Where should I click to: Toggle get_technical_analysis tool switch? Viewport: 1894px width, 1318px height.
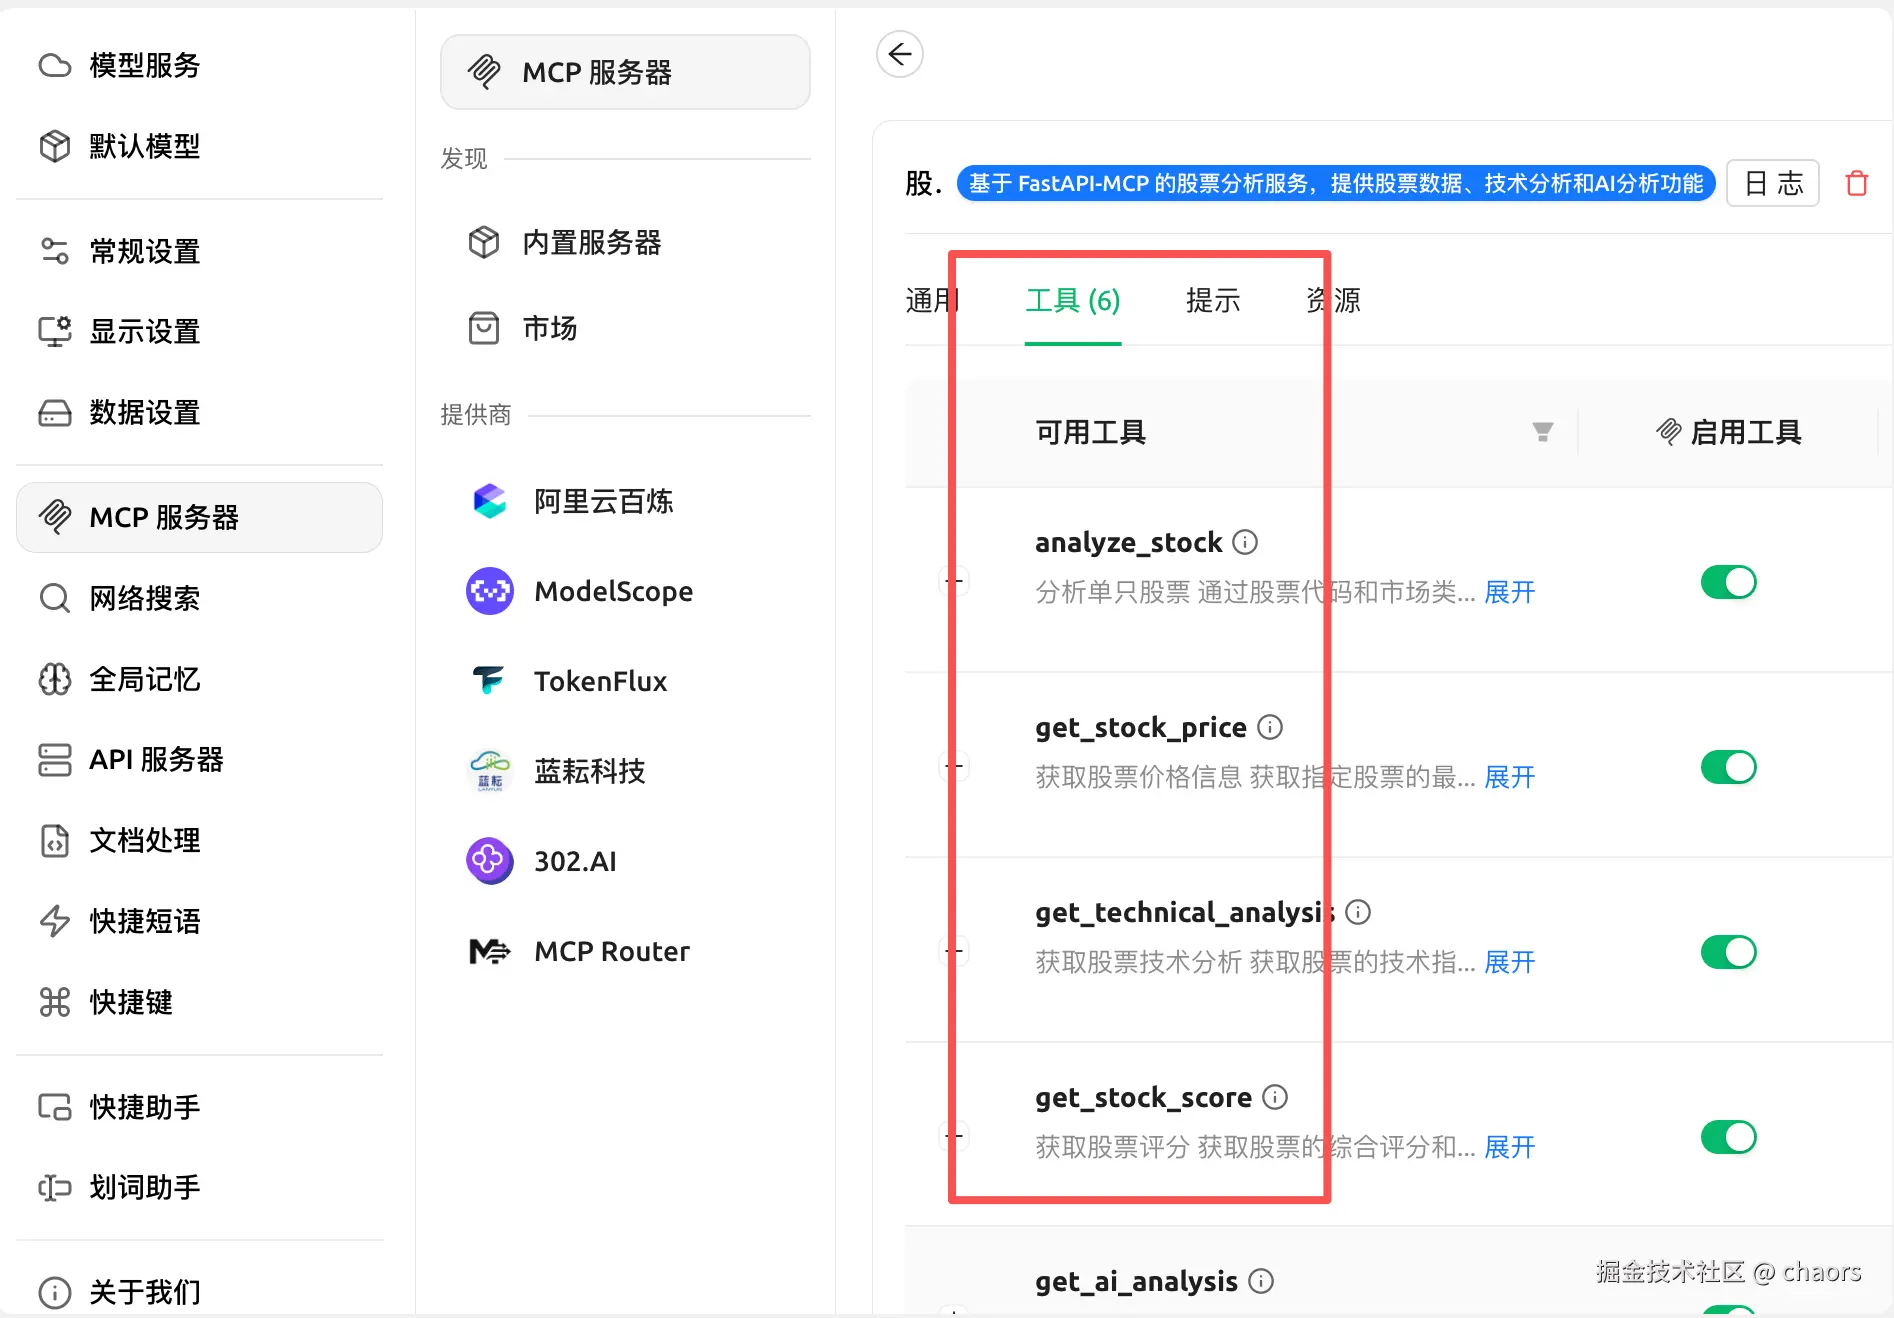(1728, 952)
